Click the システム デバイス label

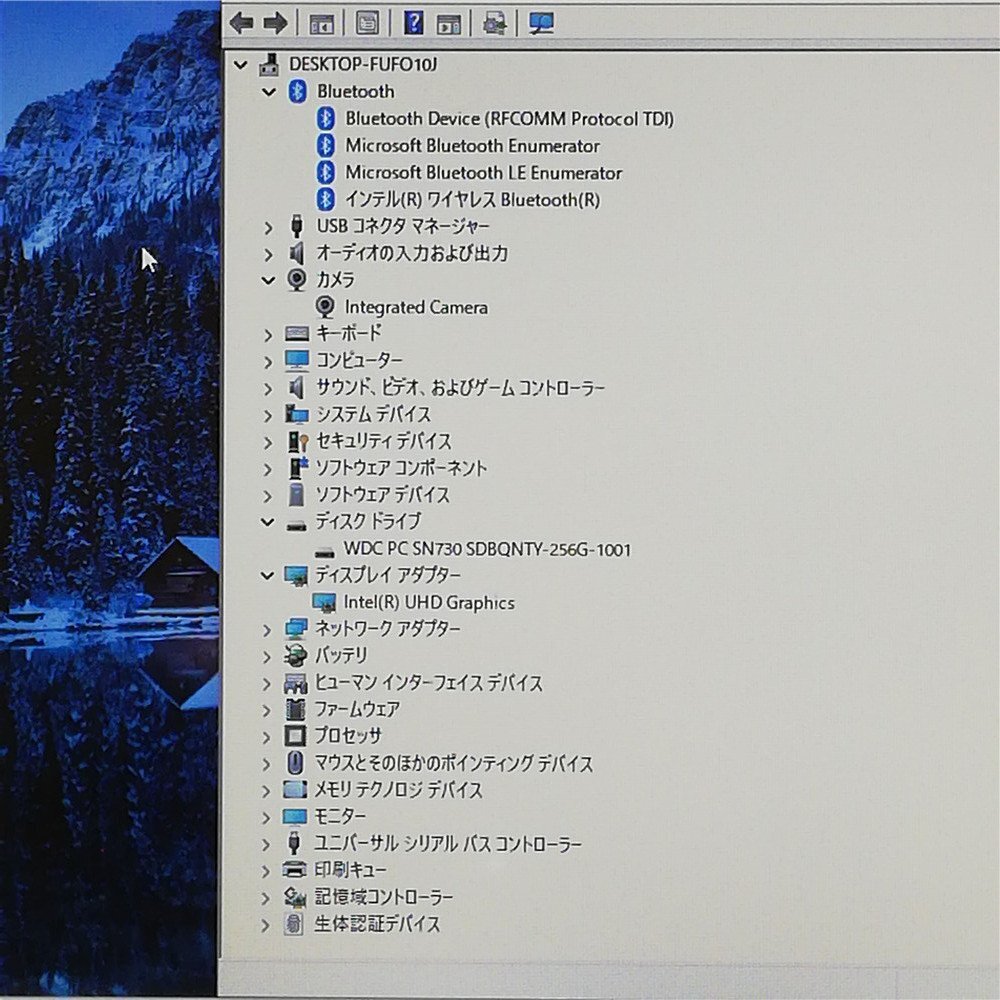point(373,414)
